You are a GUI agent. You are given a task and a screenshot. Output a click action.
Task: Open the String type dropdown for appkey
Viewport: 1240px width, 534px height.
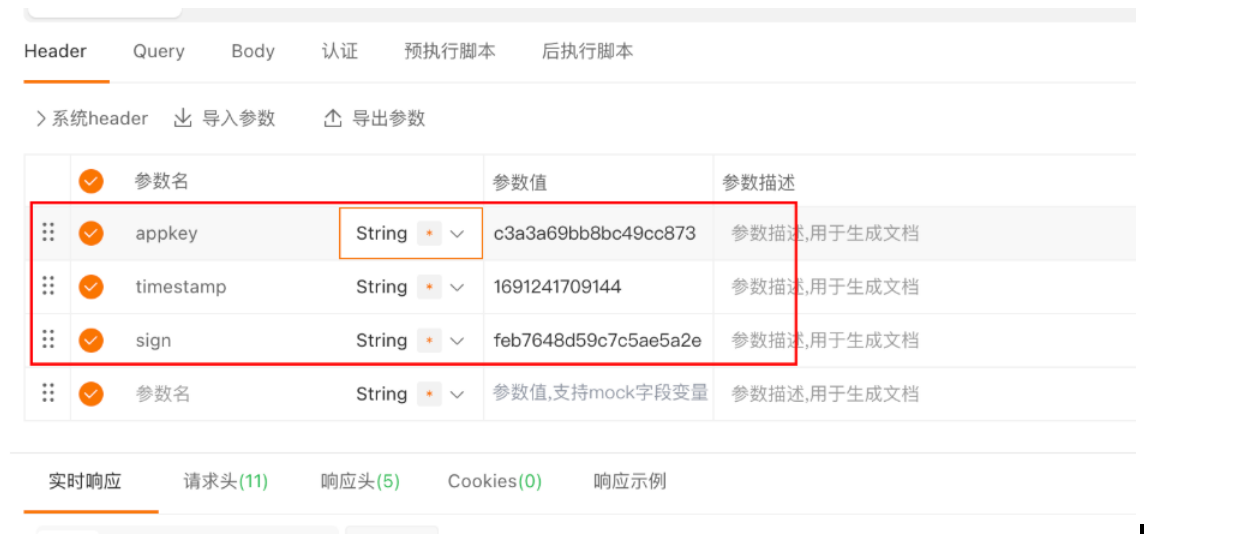[457, 234]
